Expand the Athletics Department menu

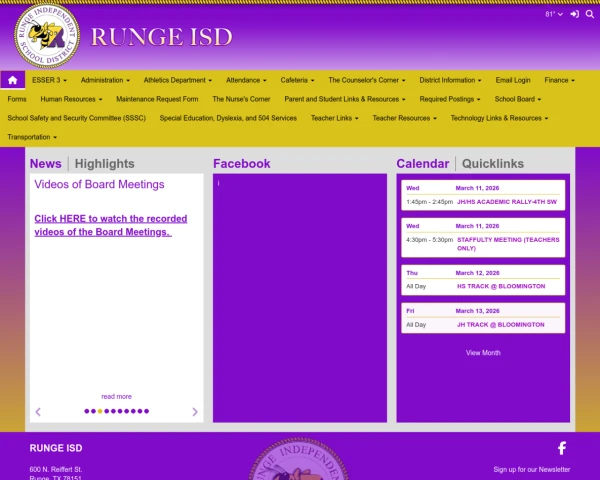coord(177,80)
